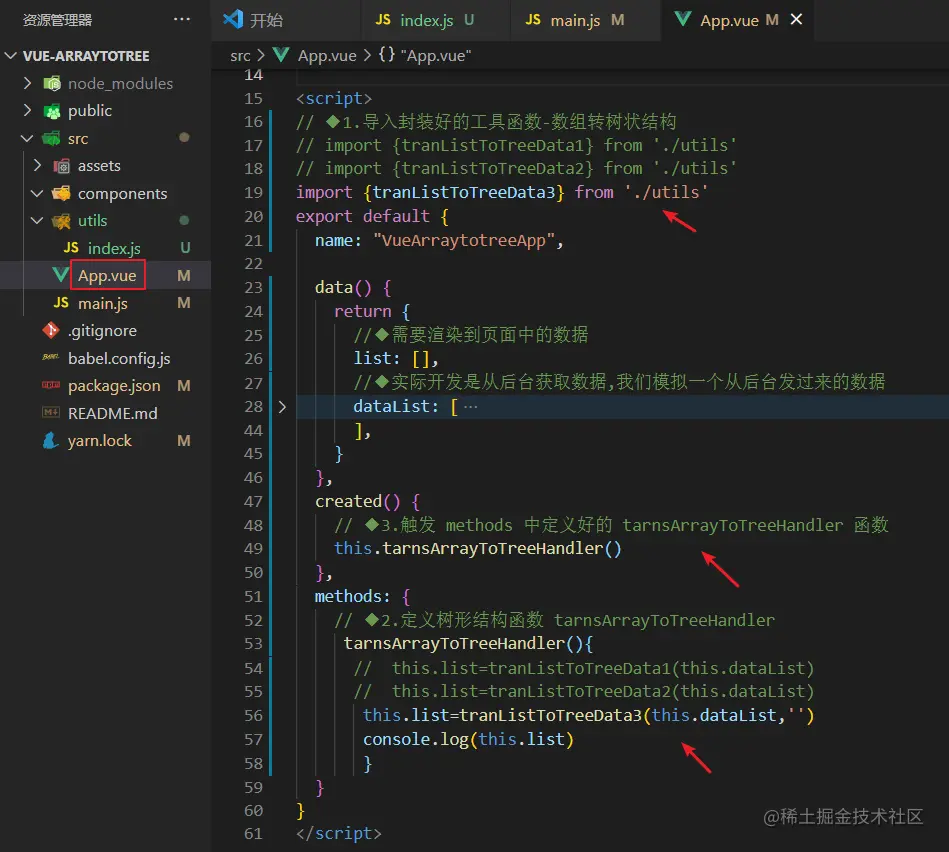Switch to the index.js editor tab
Viewport: 949px width, 852px height.
point(435,20)
